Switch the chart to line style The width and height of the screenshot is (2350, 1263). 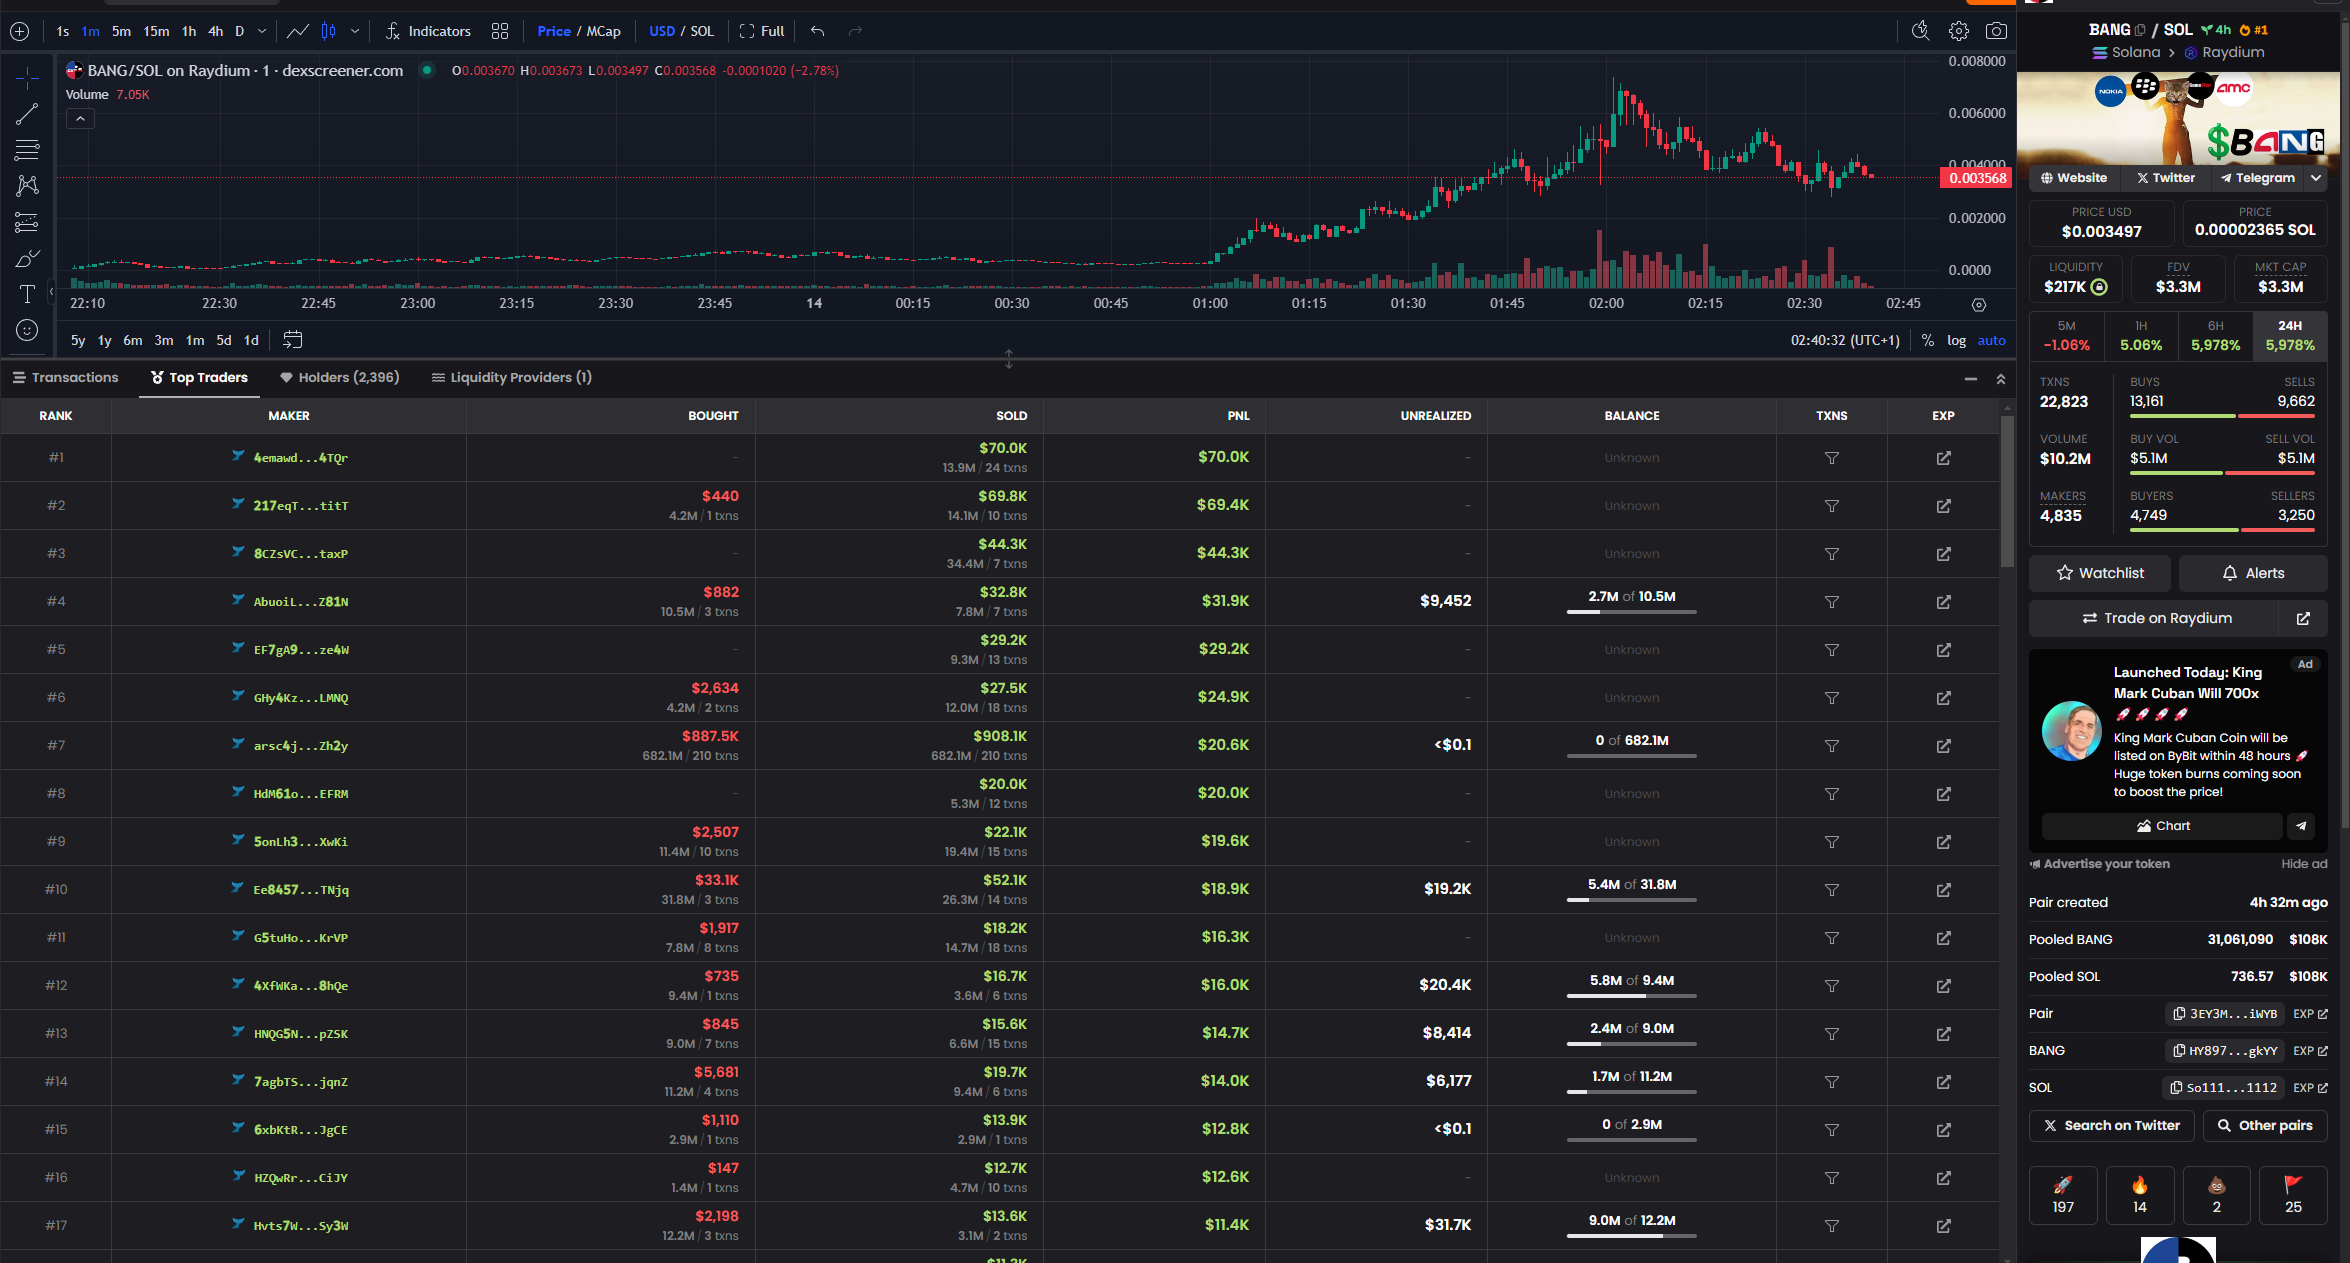click(x=298, y=31)
